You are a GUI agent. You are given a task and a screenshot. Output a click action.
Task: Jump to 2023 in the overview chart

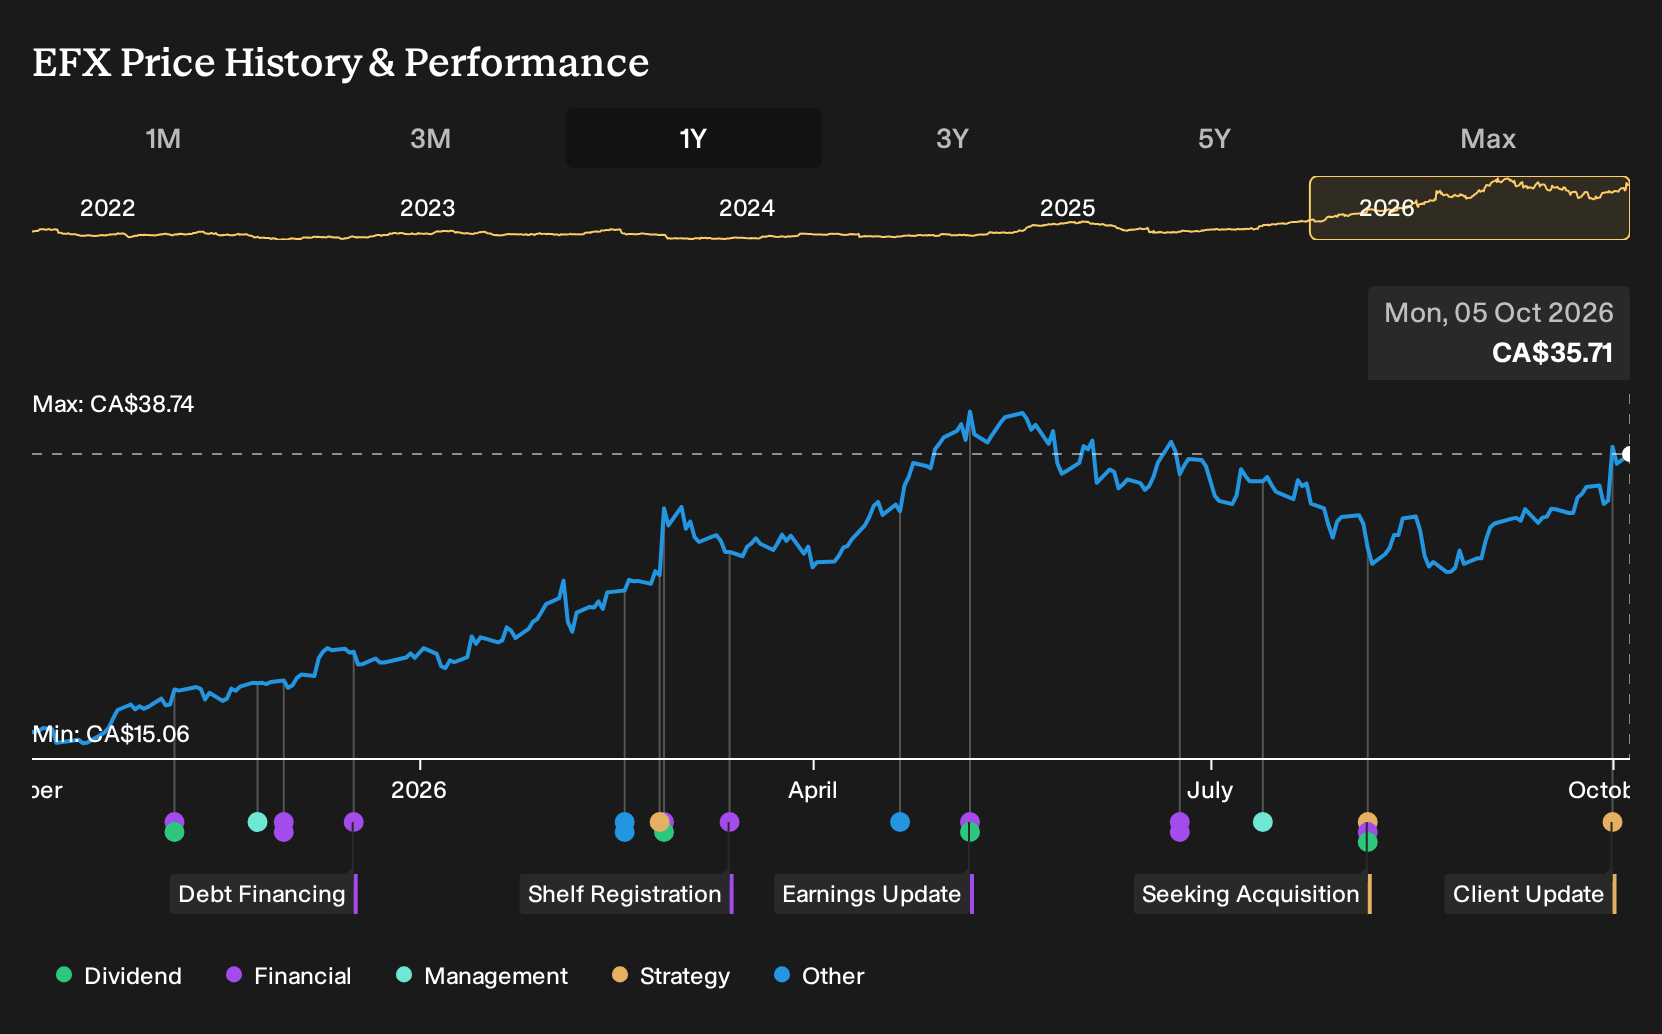[427, 208]
